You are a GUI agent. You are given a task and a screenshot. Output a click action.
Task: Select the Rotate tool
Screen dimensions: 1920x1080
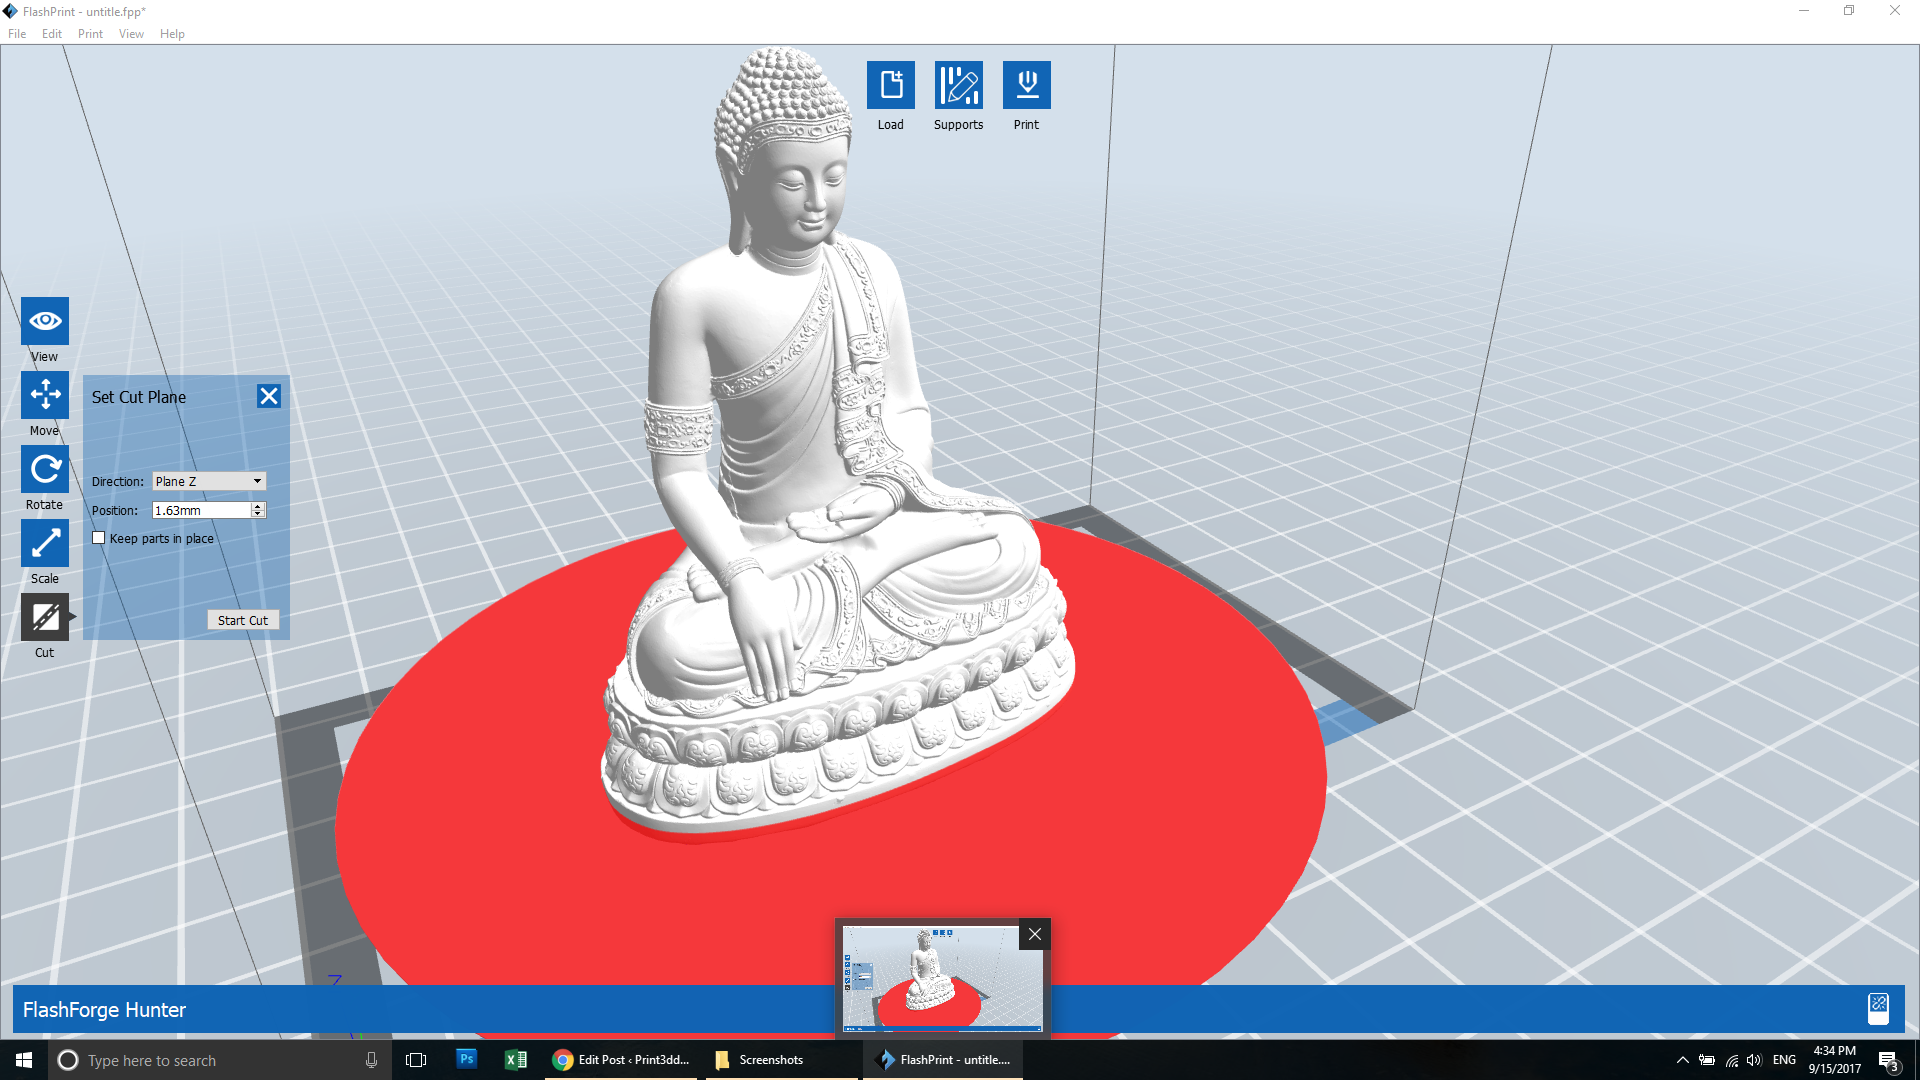click(x=45, y=469)
